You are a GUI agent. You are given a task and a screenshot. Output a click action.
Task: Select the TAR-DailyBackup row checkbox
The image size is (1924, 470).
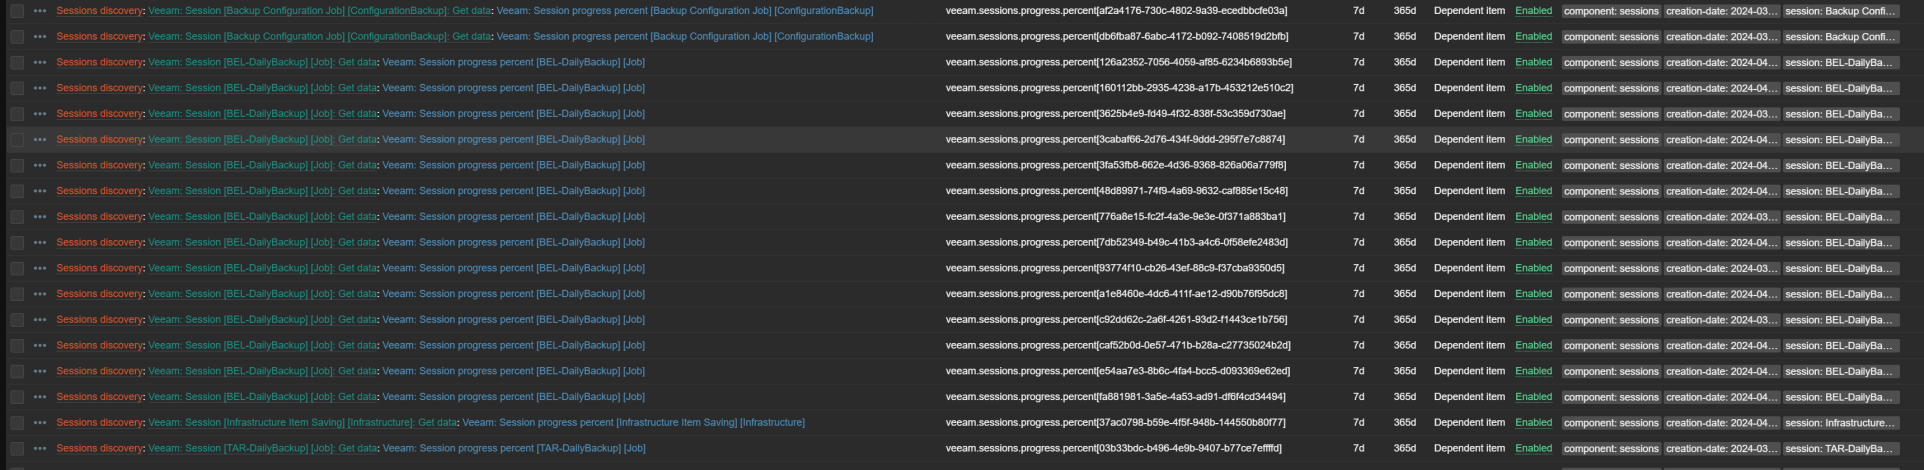(17, 449)
